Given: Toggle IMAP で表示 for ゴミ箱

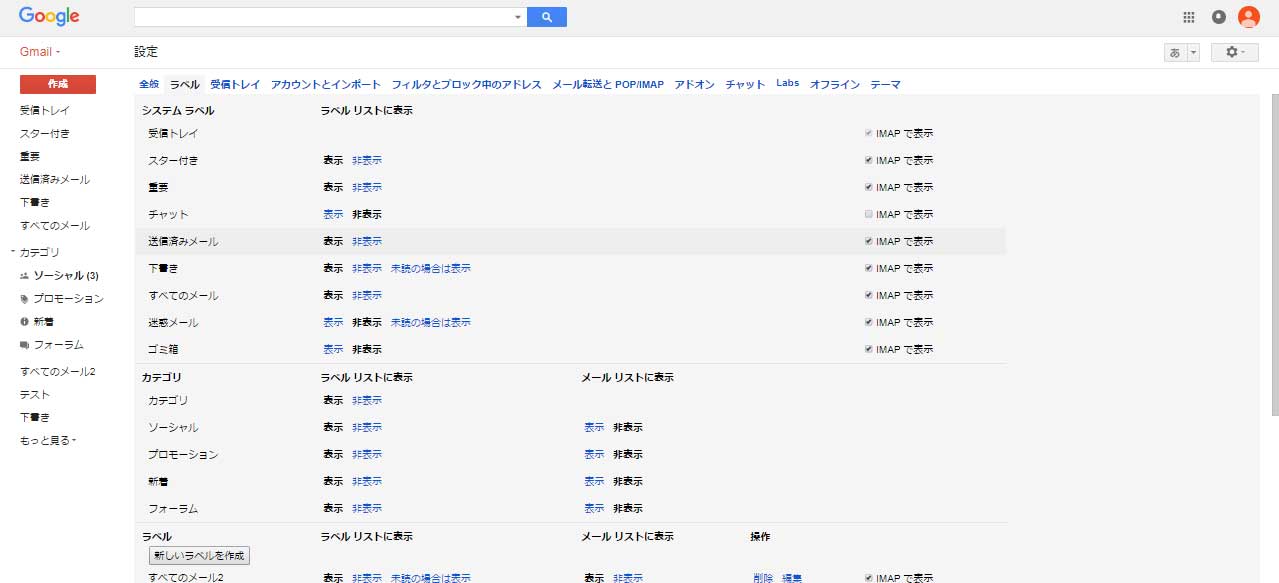Looking at the screenshot, I should click(868, 349).
